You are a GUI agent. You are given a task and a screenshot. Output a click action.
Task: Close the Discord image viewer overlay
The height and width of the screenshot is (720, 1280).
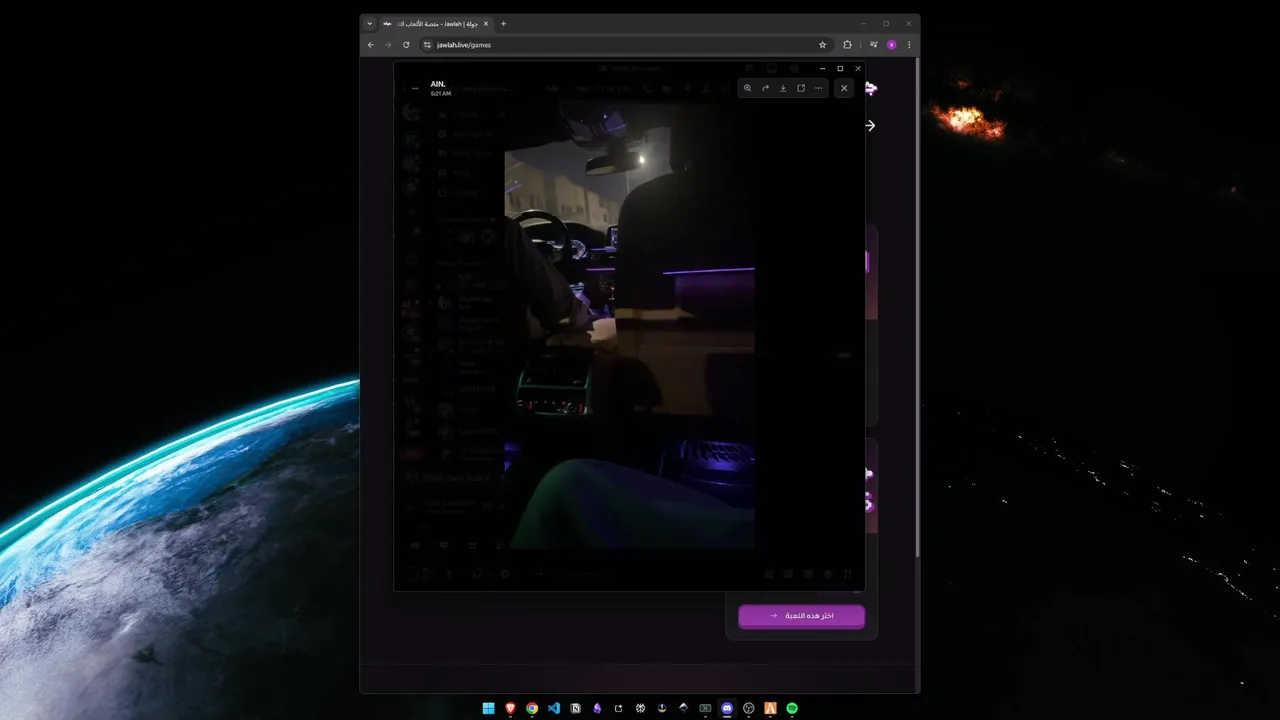pyautogui.click(x=844, y=88)
